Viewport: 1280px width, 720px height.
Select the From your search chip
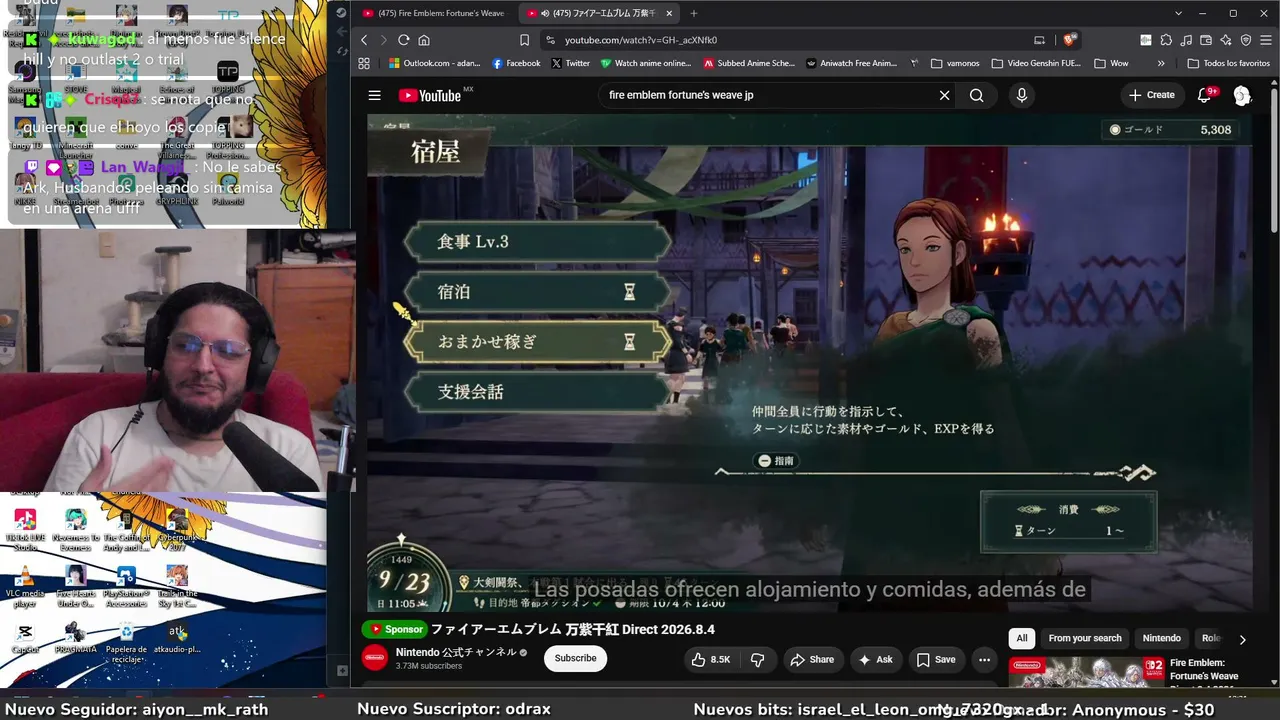pos(1085,638)
